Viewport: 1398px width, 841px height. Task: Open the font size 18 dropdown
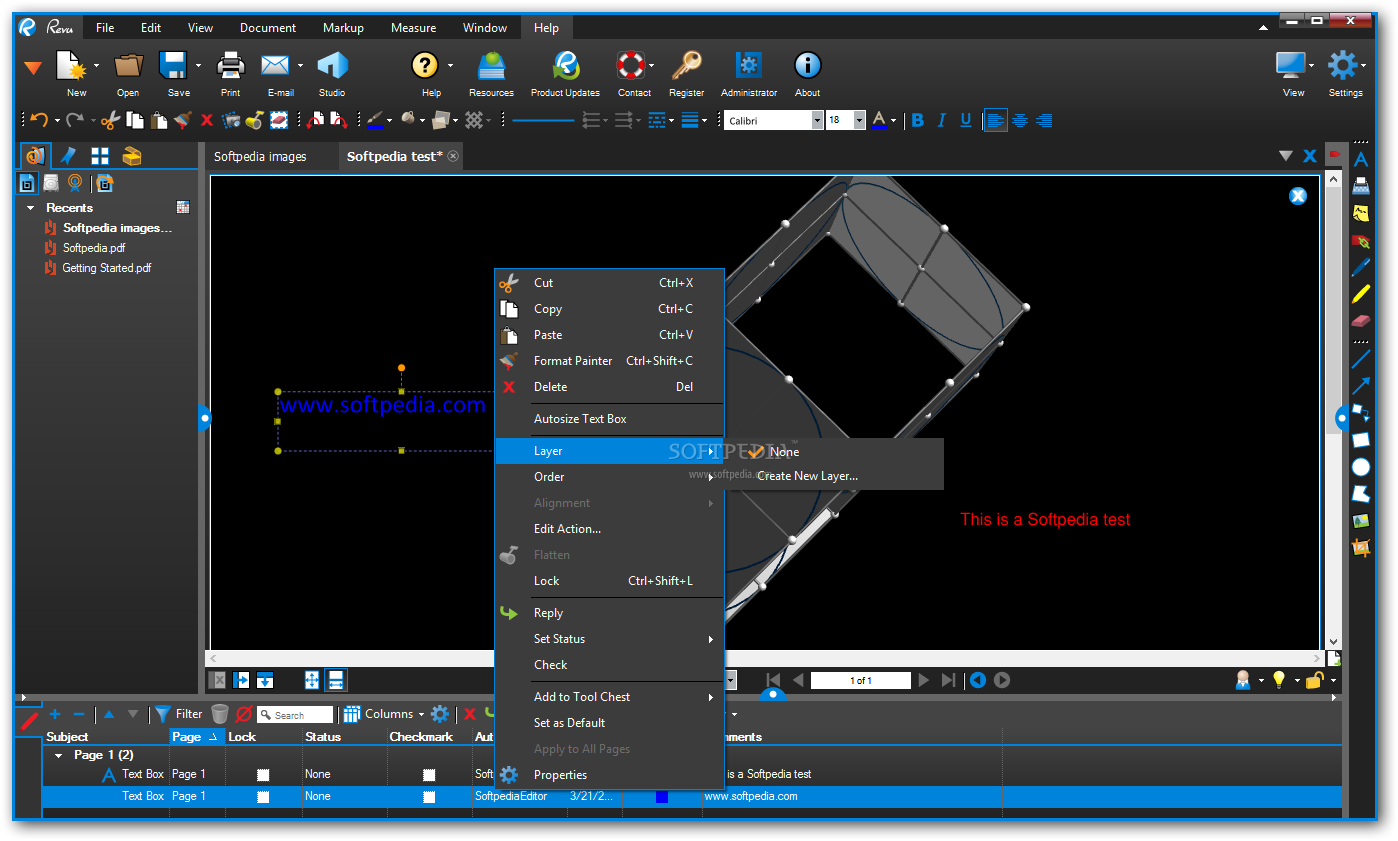coord(860,120)
